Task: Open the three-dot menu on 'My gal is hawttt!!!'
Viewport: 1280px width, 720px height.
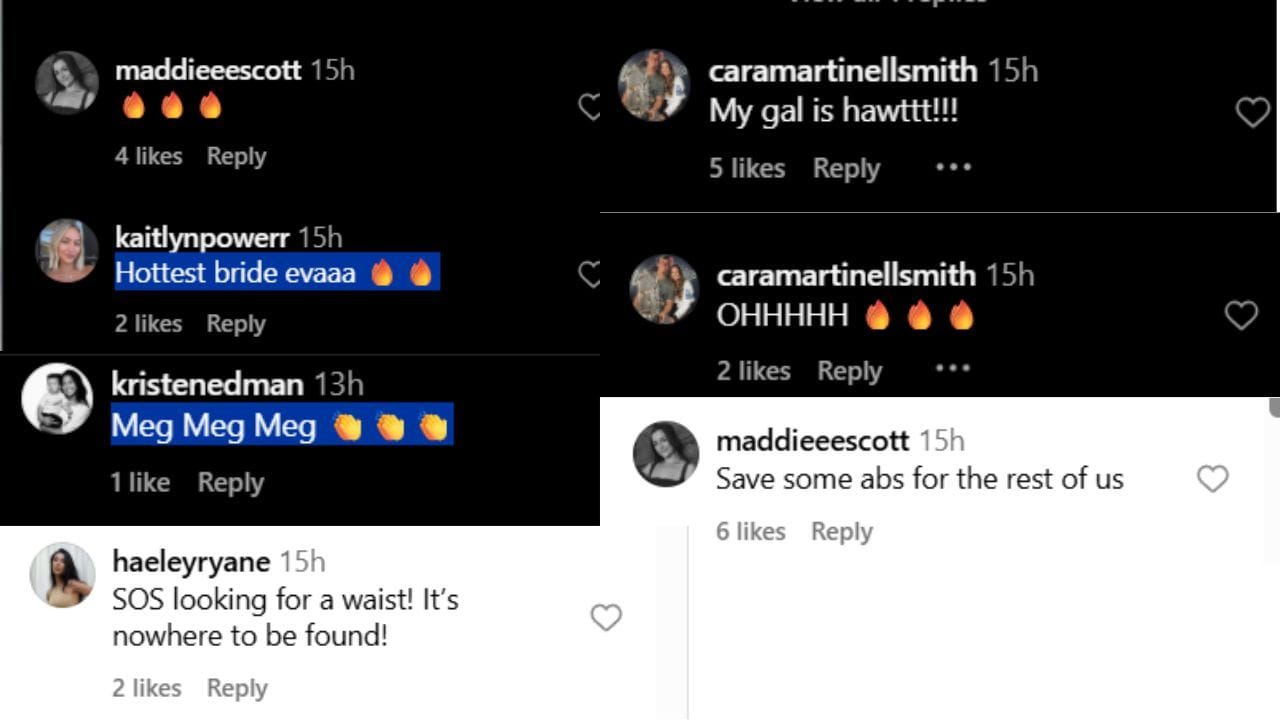Action: coord(953,168)
